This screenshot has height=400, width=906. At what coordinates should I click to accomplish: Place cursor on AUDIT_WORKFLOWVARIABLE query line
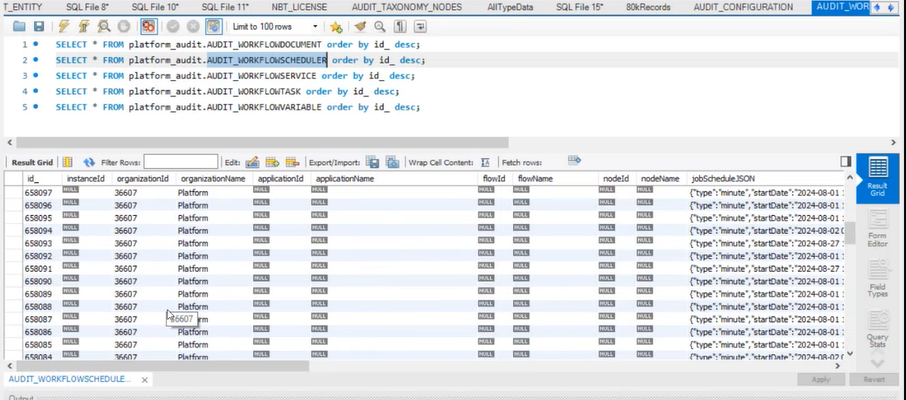pyautogui.click(x=237, y=107)
